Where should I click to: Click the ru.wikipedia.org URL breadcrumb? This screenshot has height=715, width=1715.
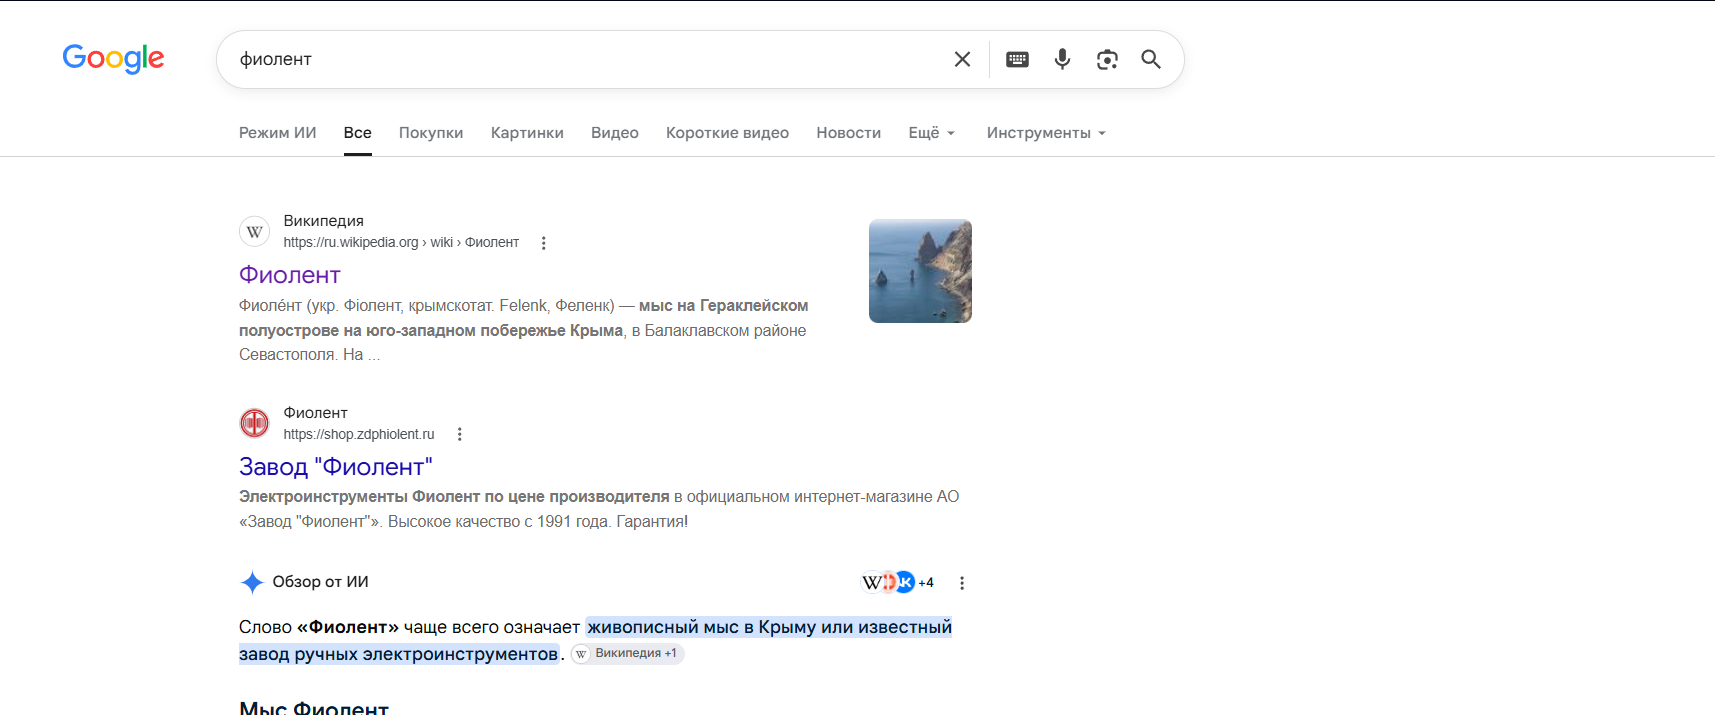(x=401, y=243)
